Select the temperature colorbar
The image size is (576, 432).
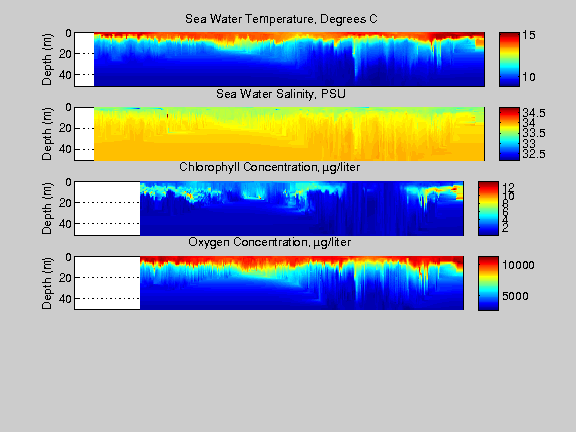pyautogui.click(x=509, y=59)
